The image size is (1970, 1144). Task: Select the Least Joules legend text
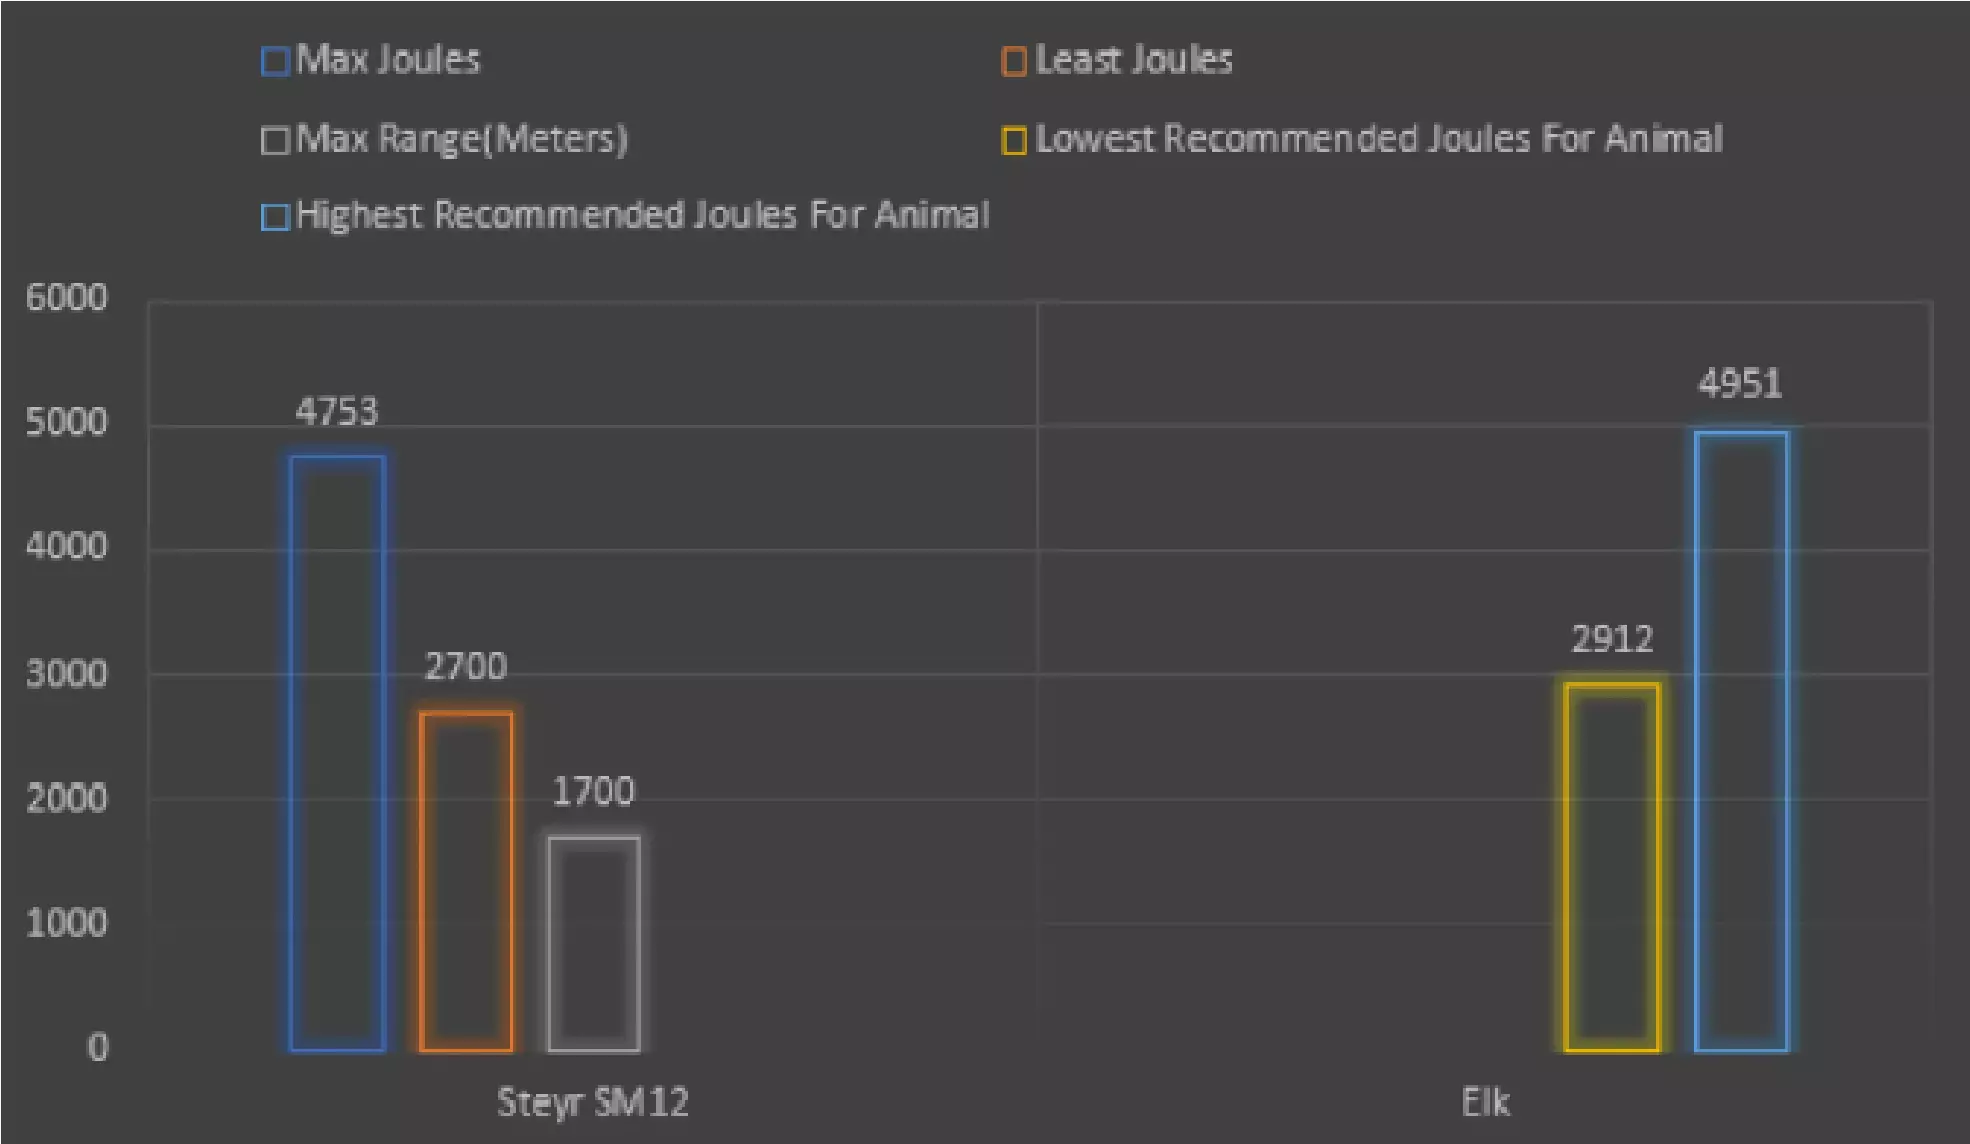(1134, 60)
